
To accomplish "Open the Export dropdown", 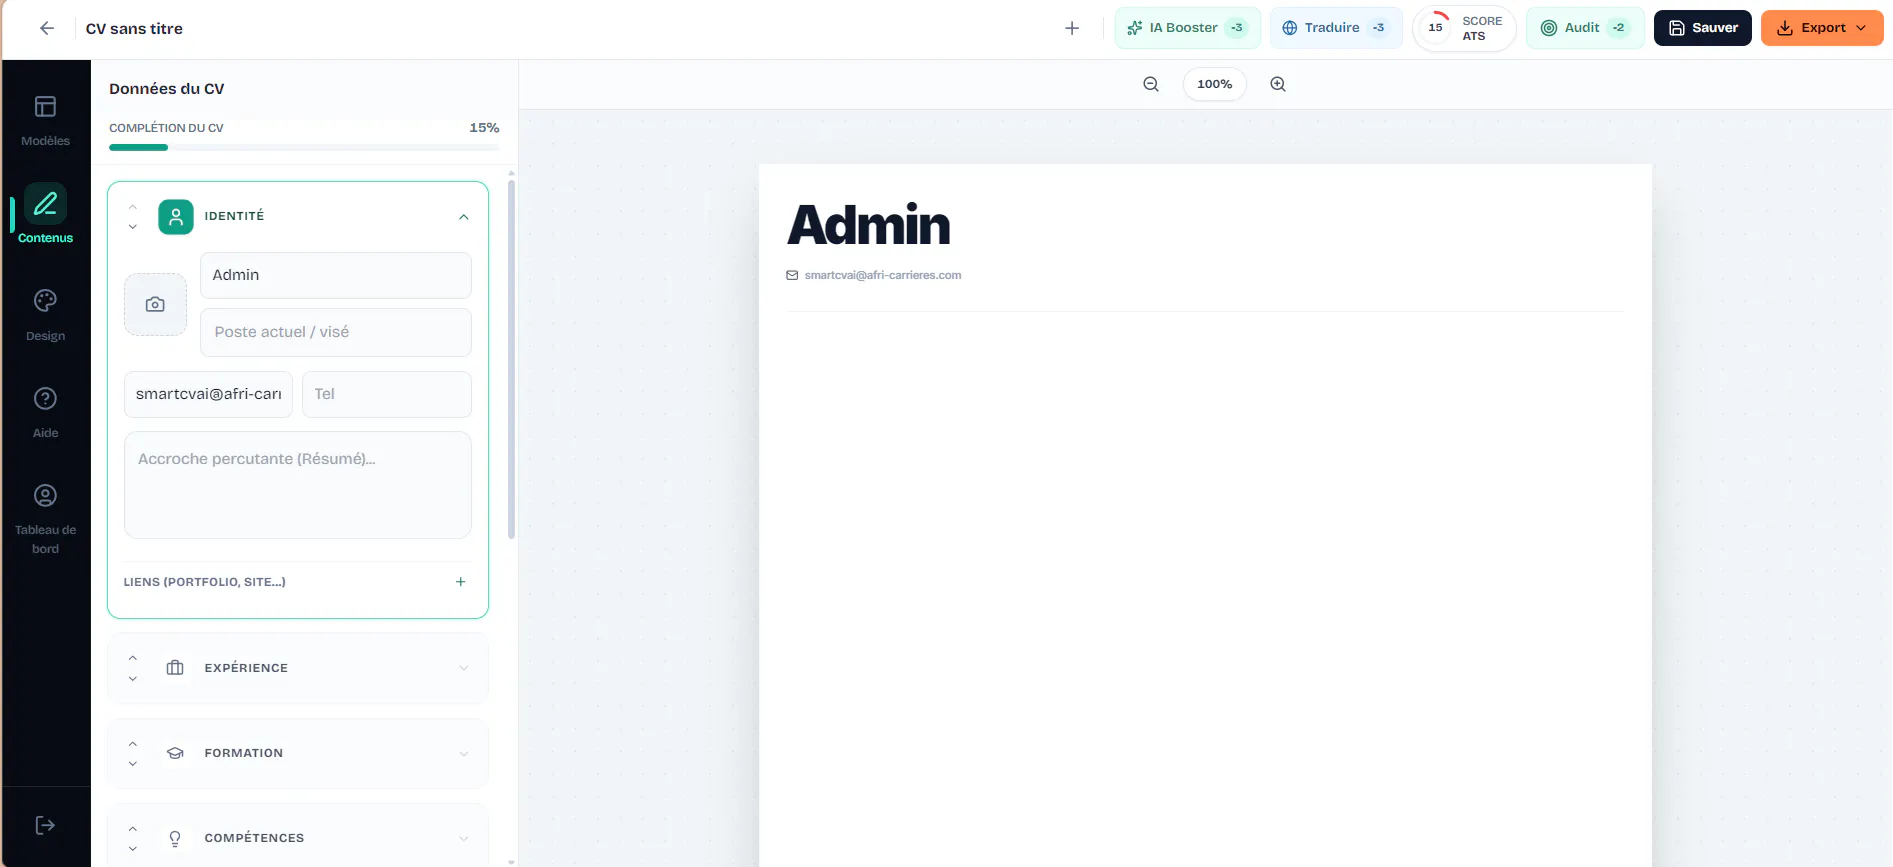I will tap(1822, 28).
